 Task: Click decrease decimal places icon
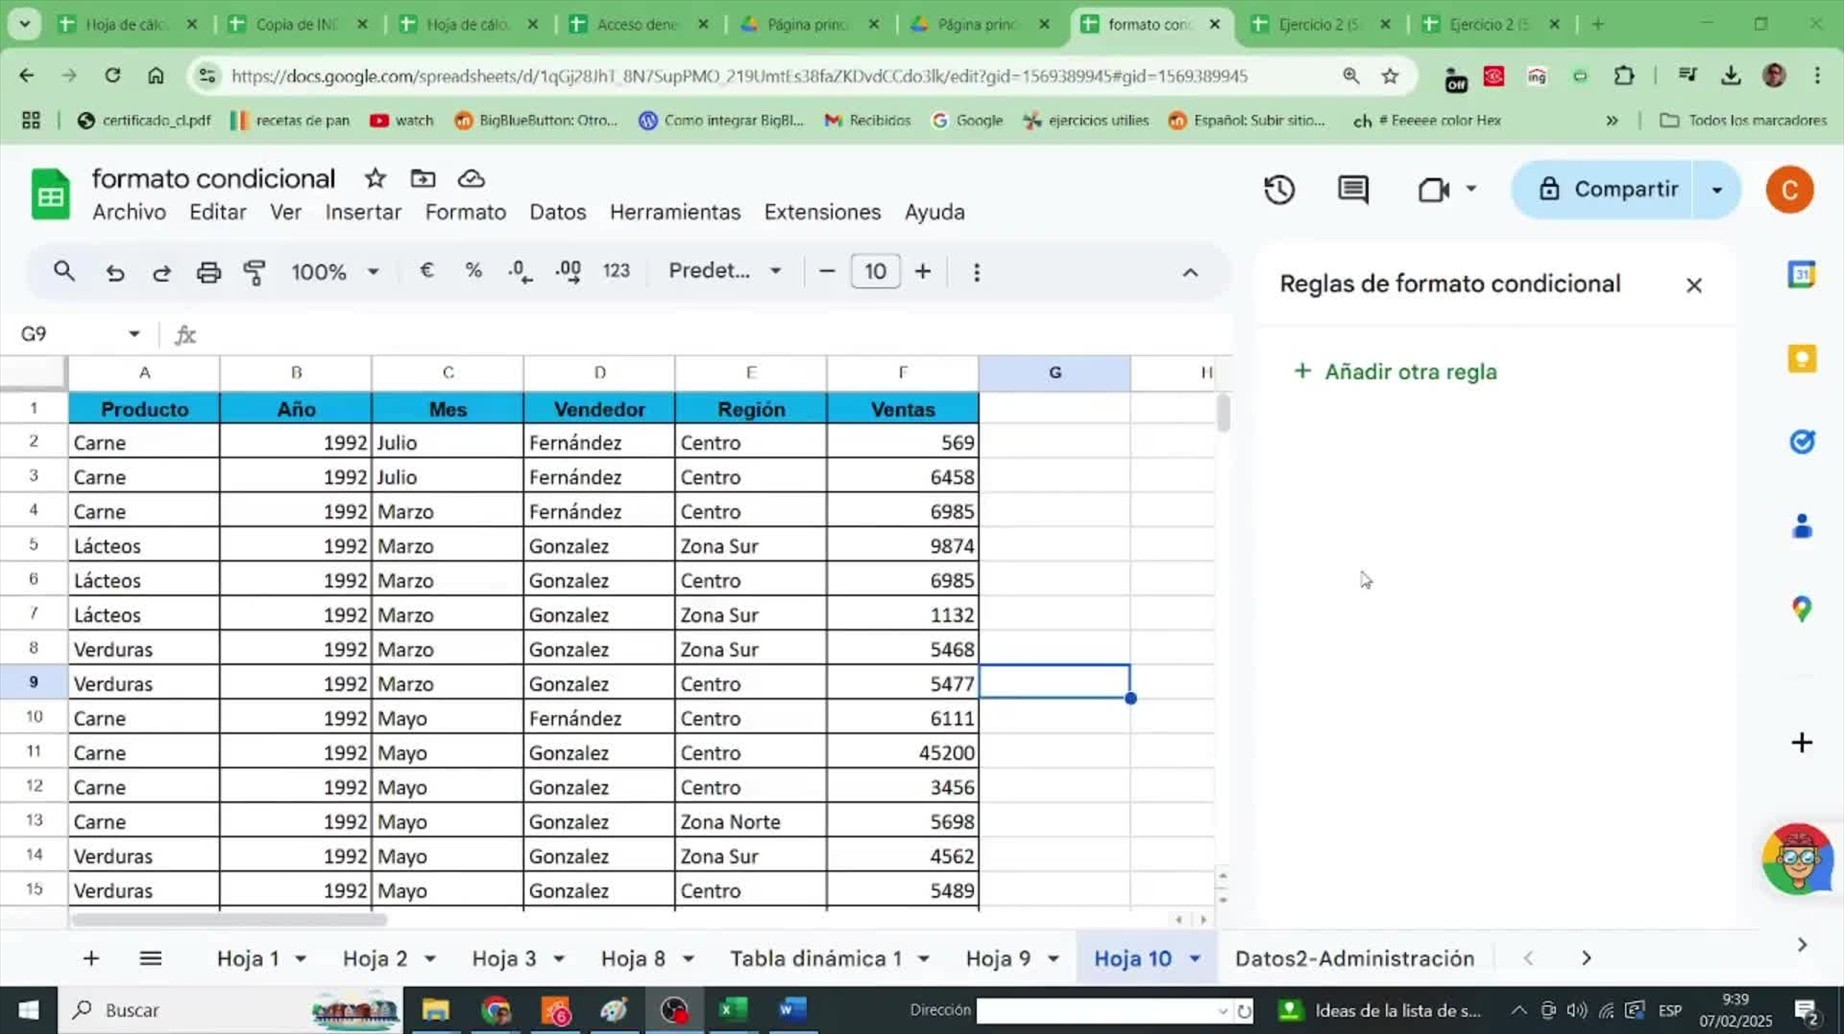[x=520, y=271]
